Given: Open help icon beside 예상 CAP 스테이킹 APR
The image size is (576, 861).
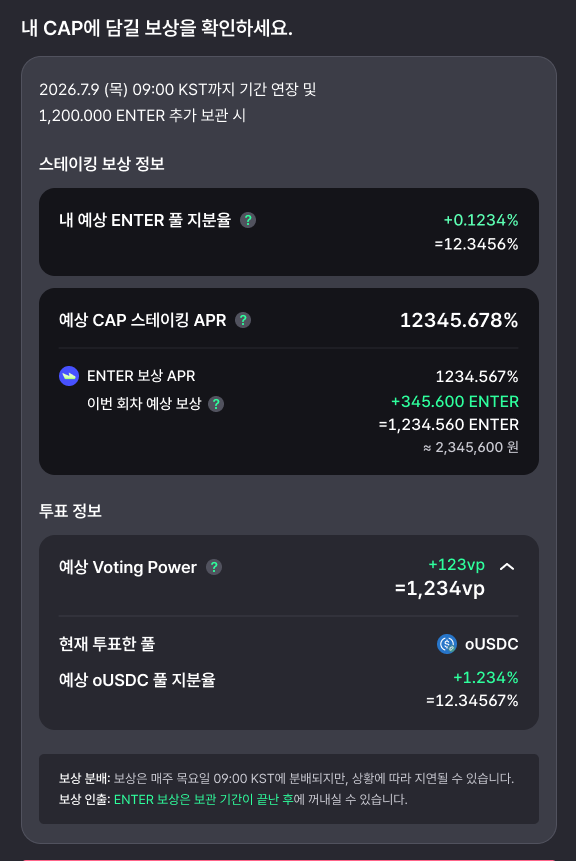Looking at the screenshot, I should [x=243, y=320].
